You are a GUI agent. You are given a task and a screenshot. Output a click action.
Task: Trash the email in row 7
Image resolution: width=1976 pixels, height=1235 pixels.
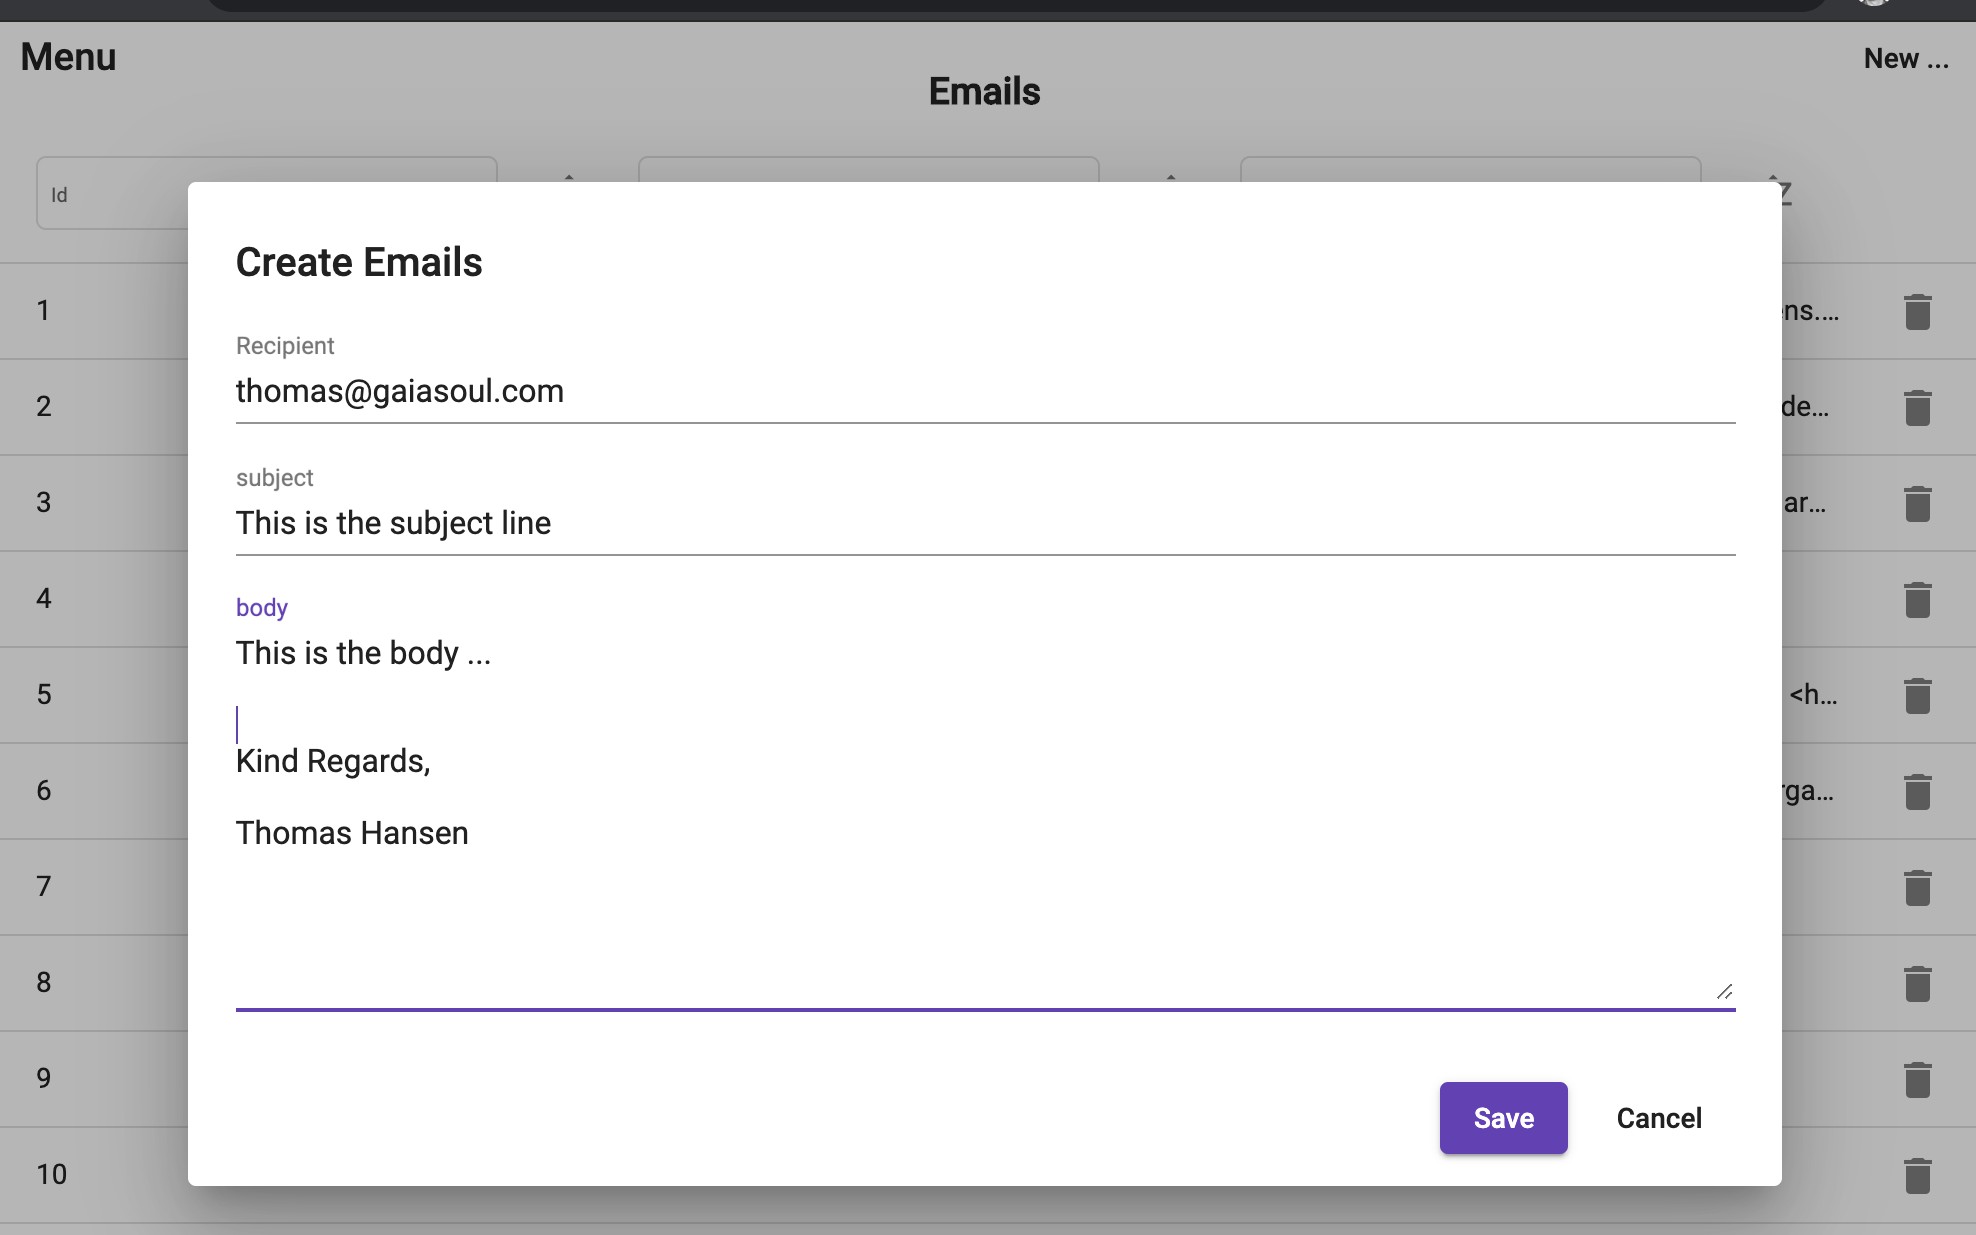pyautogui.click(x=1917, y=888)
